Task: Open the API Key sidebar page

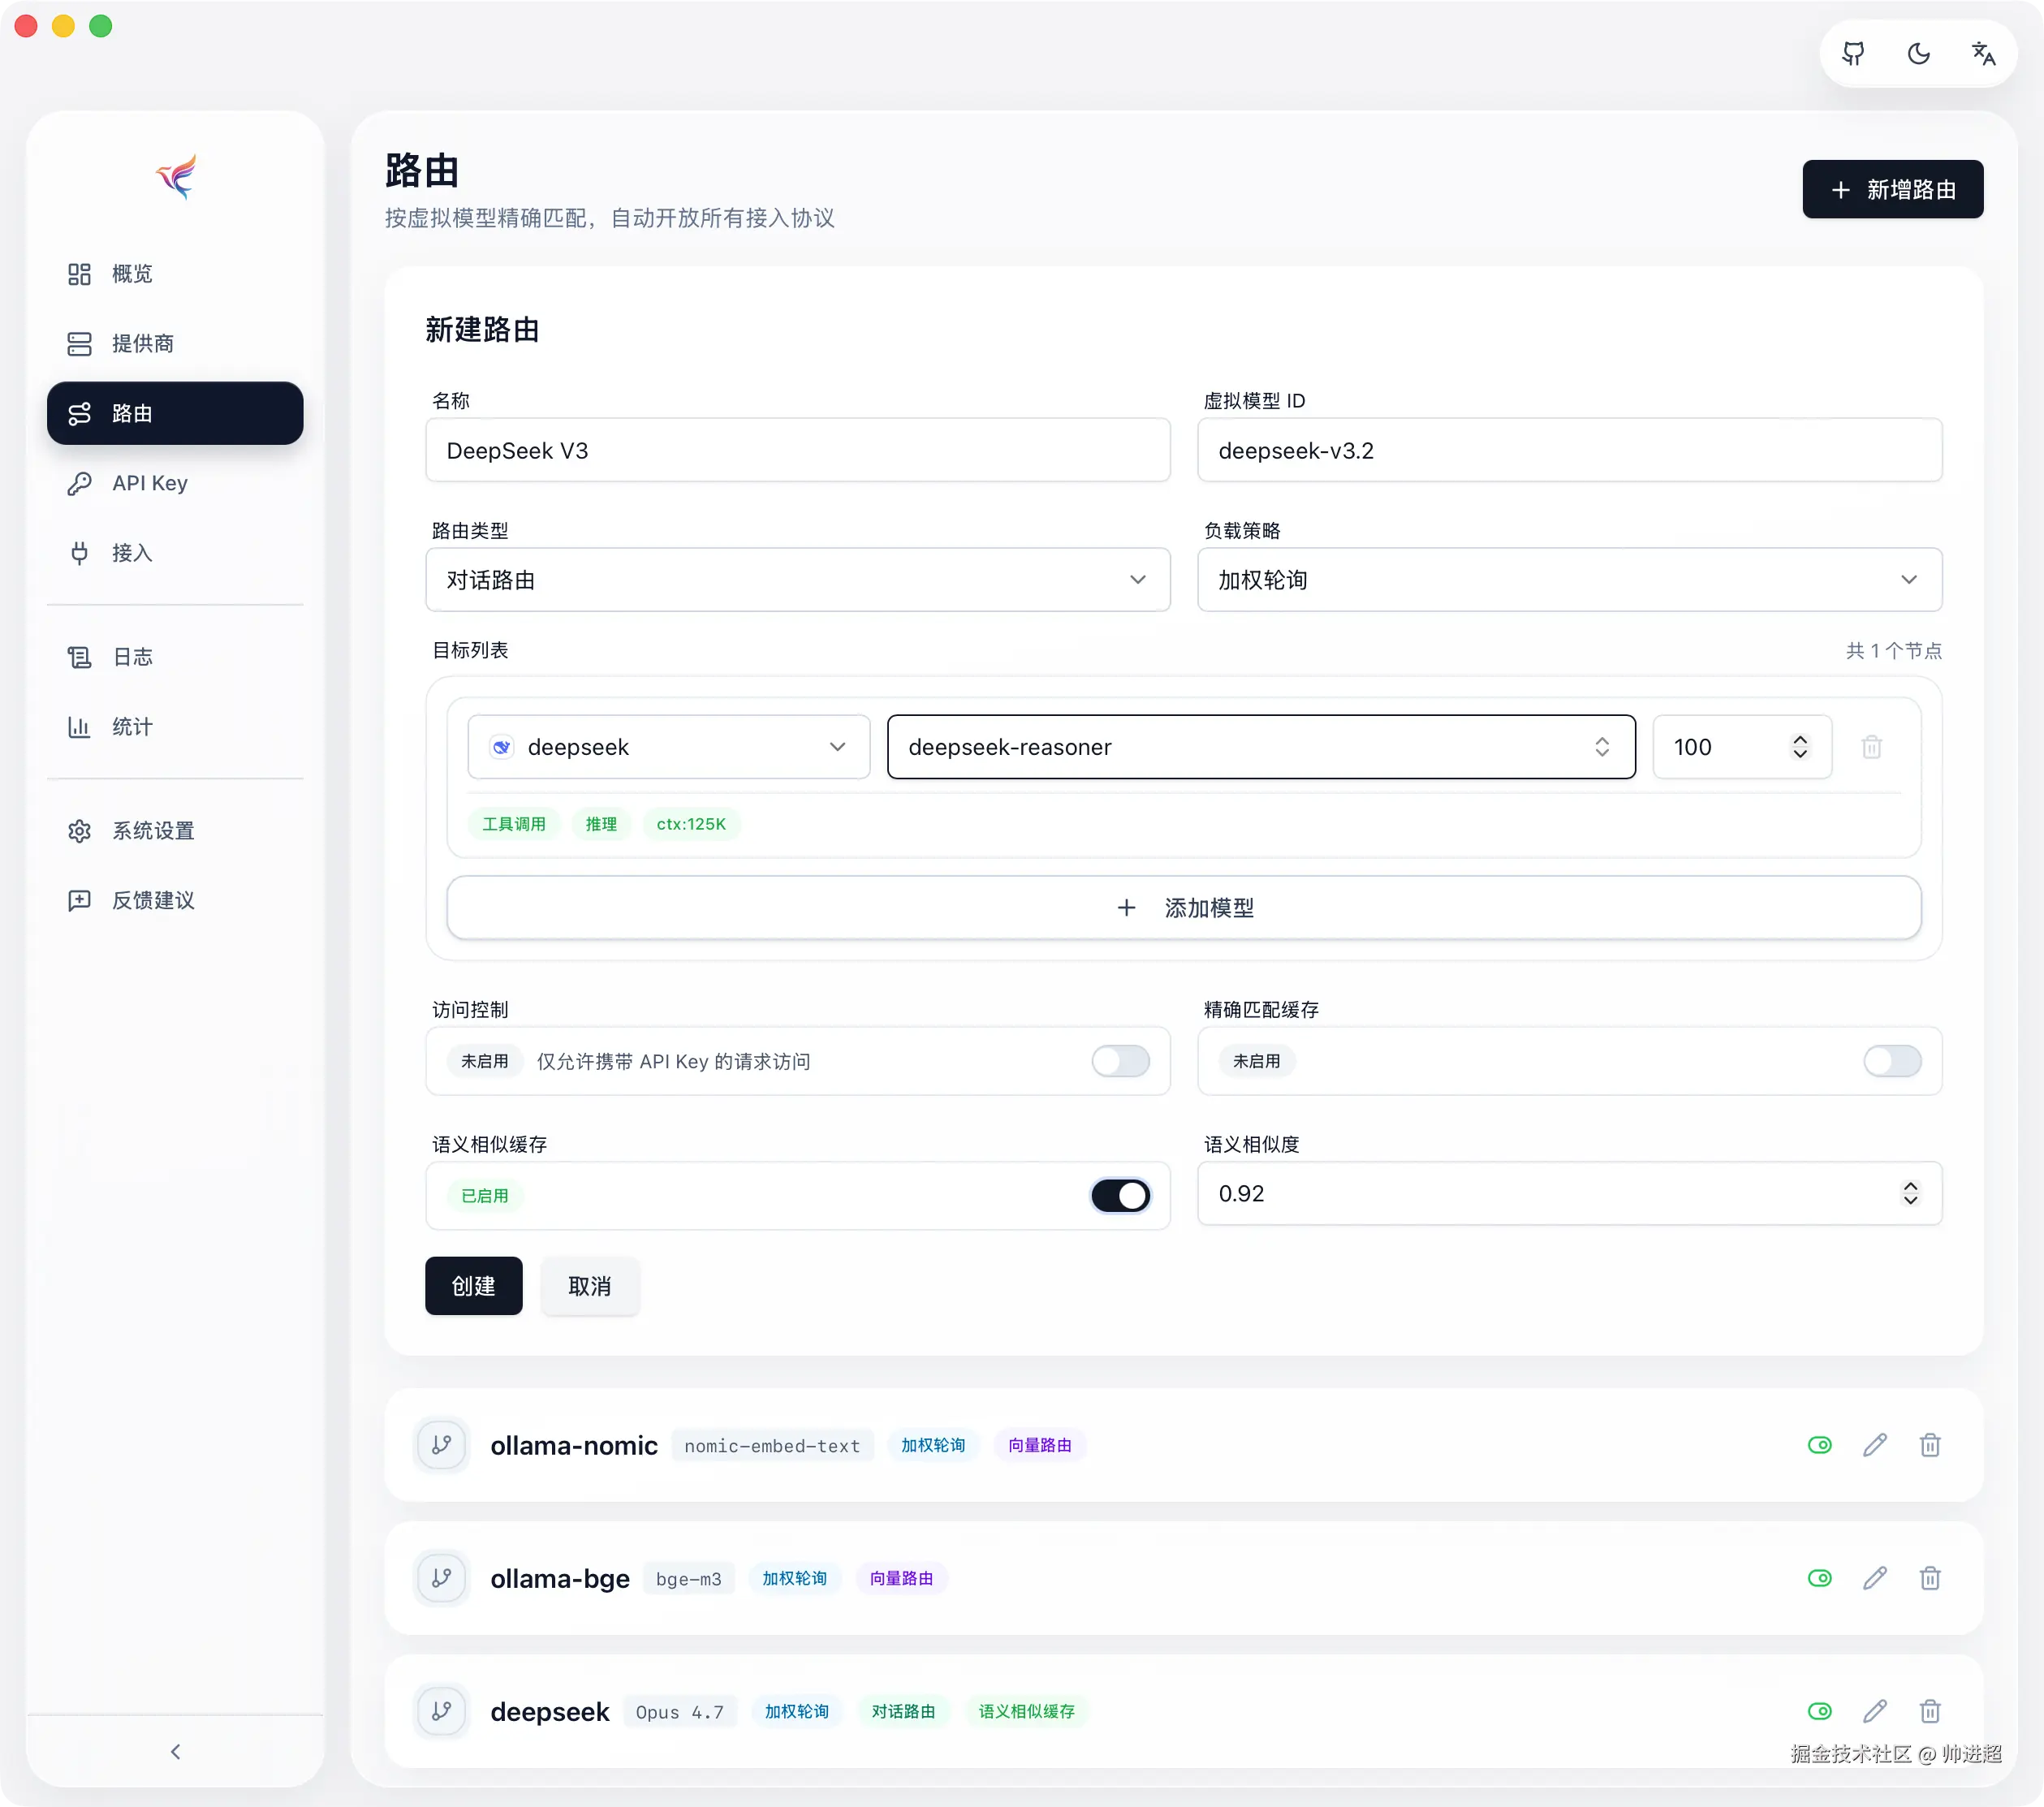Action: point(150,483)
